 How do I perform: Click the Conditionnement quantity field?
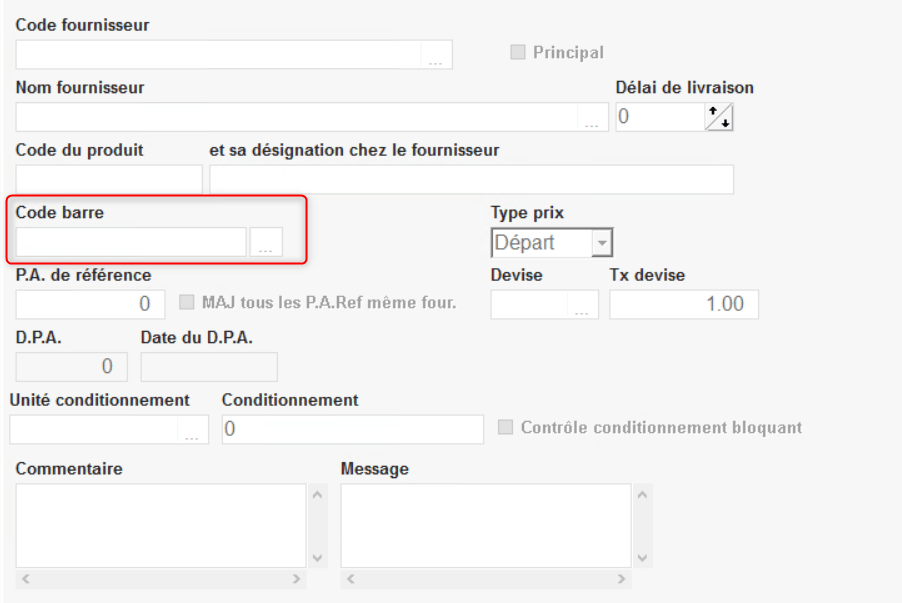pos(352,429)
